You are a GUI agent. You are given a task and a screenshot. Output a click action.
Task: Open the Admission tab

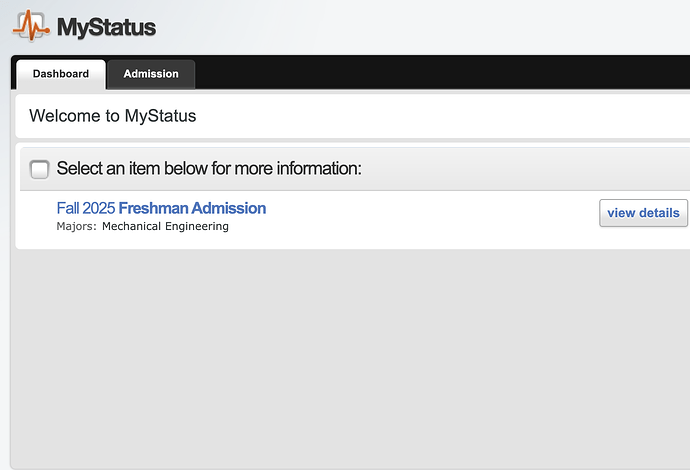pyautogui.click(x=151, y=74)
